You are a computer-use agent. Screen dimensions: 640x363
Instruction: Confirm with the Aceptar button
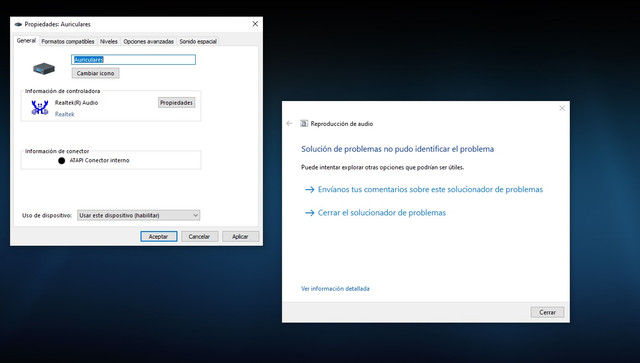[158, 236]
